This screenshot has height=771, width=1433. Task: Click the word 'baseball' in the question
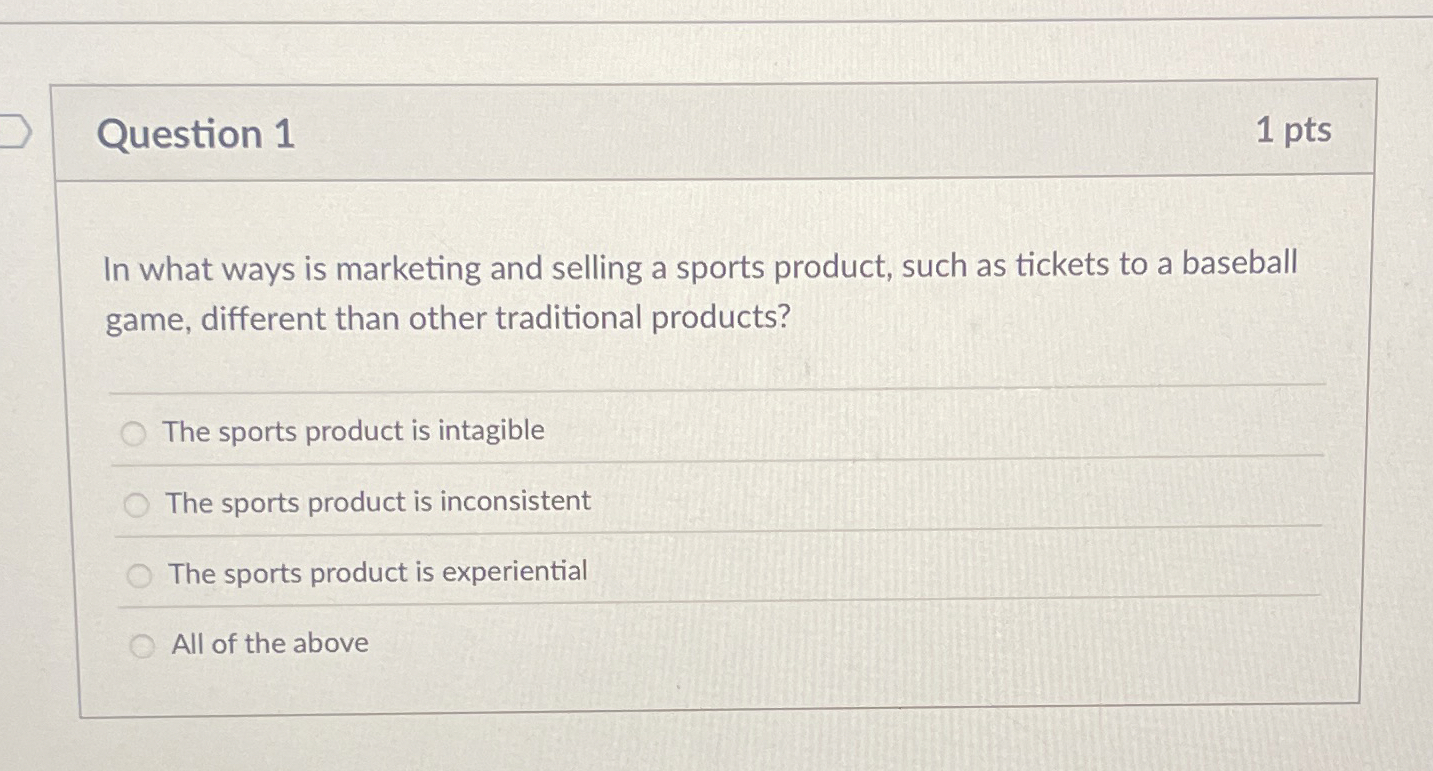[1239, 264]
